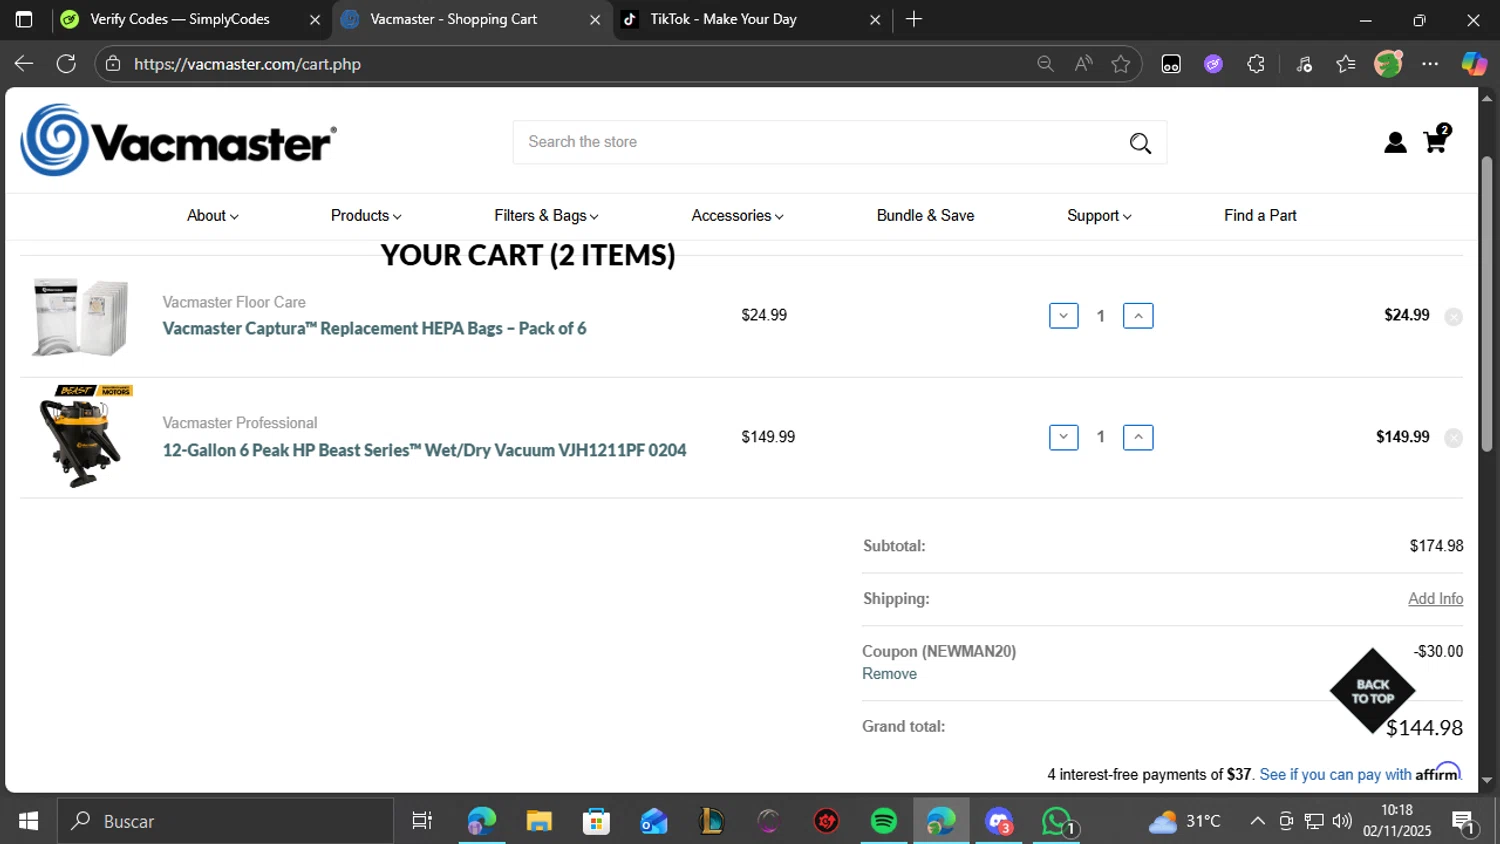Click the Windows Buscar search box
1500x844 pixels.
click(x=225, y=821)
